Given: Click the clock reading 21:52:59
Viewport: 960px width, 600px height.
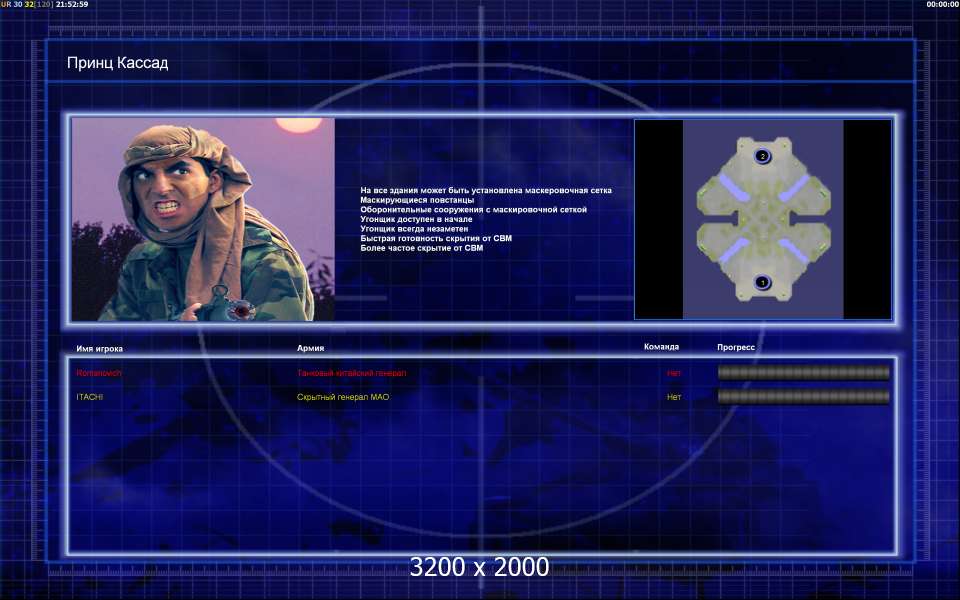Looking at the screenshot, I should coord(72,4).
